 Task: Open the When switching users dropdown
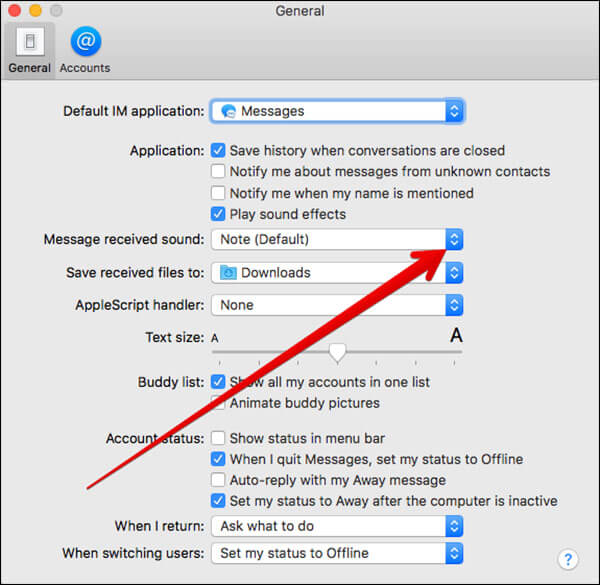(x=337, y=553)
